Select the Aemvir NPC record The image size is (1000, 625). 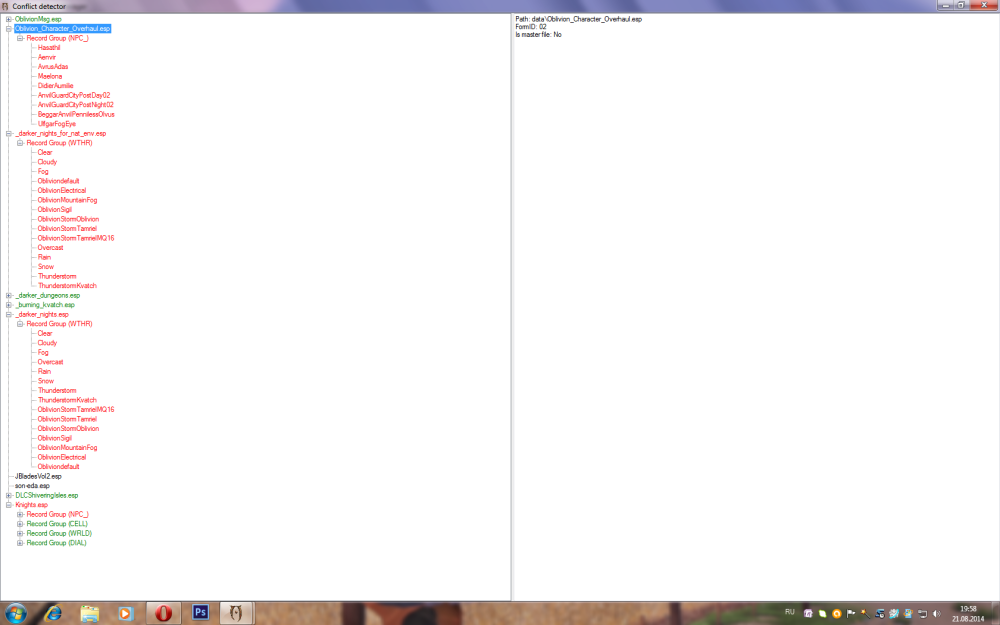(47, 57)
